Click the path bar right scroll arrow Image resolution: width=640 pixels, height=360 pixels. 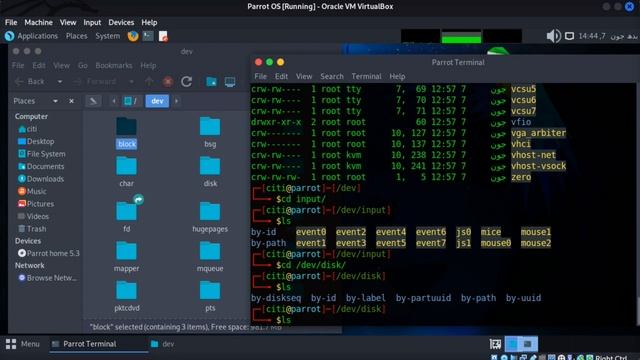[x=176, y=101]
